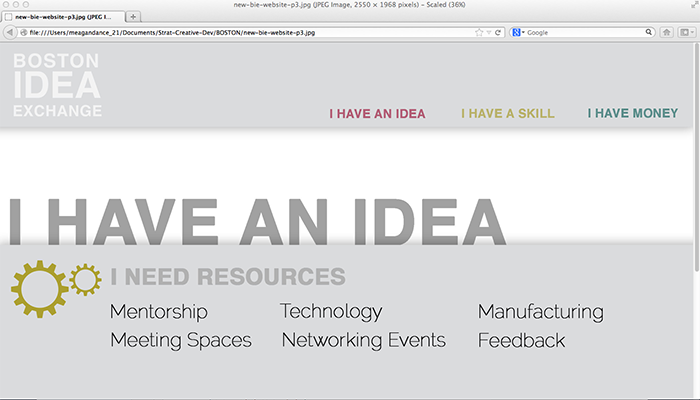Image resolution: width=700 pixels, height=400 pixels.
Task: Select the Mentorship resource link
Action: [x=159, y=312]
